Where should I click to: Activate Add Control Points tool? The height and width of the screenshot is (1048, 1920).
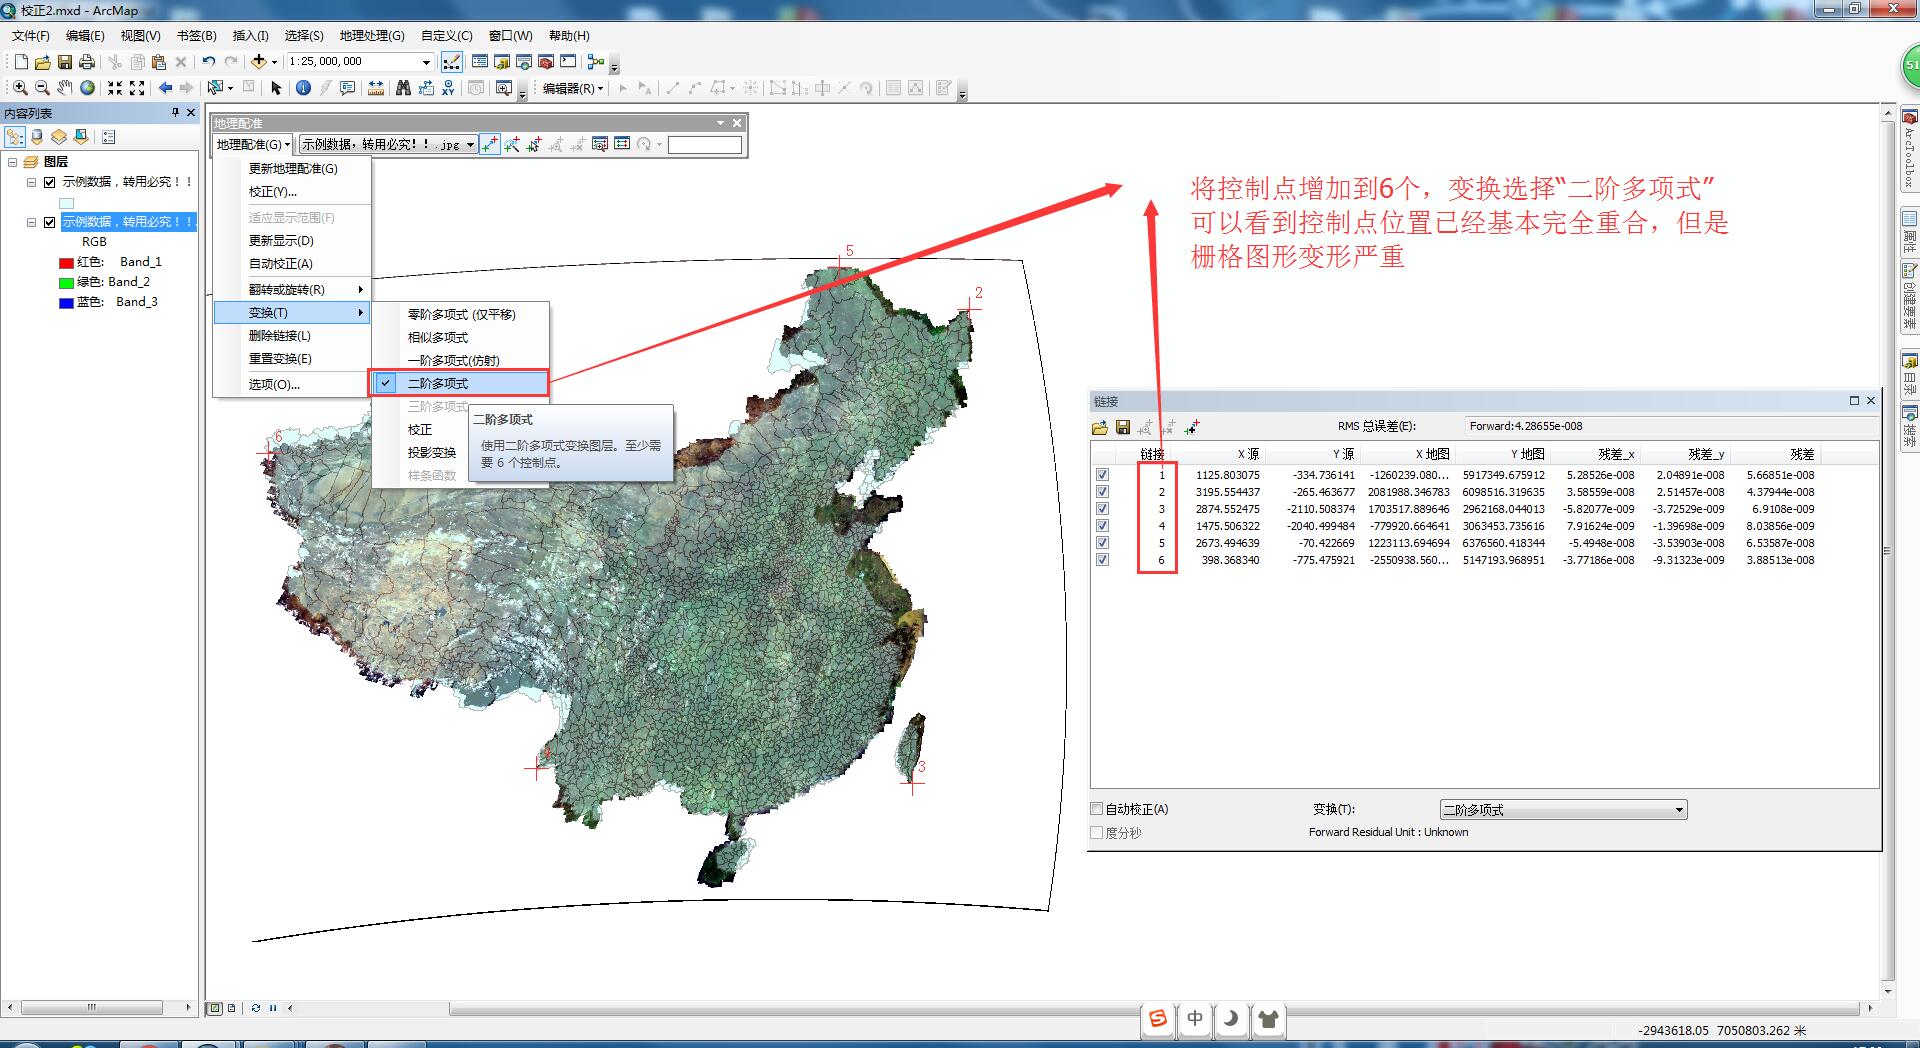[x=489, y=144]
